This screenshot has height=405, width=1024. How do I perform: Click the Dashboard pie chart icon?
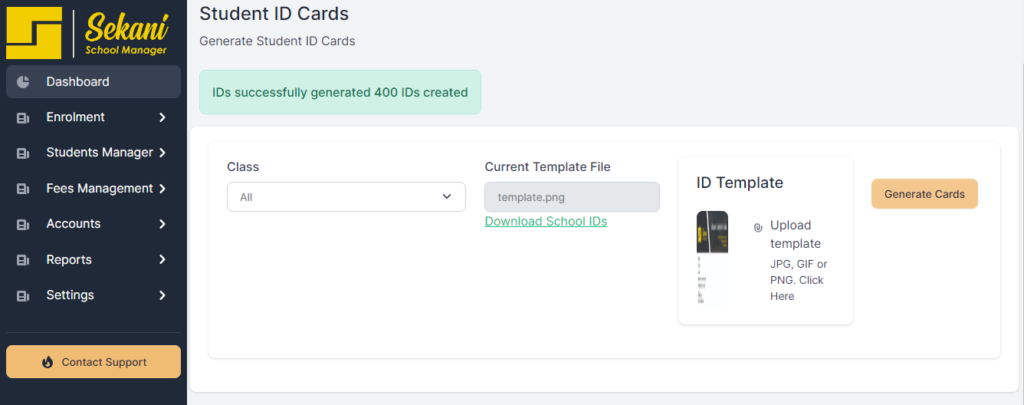pyautogui.click(x=23, y=82)
